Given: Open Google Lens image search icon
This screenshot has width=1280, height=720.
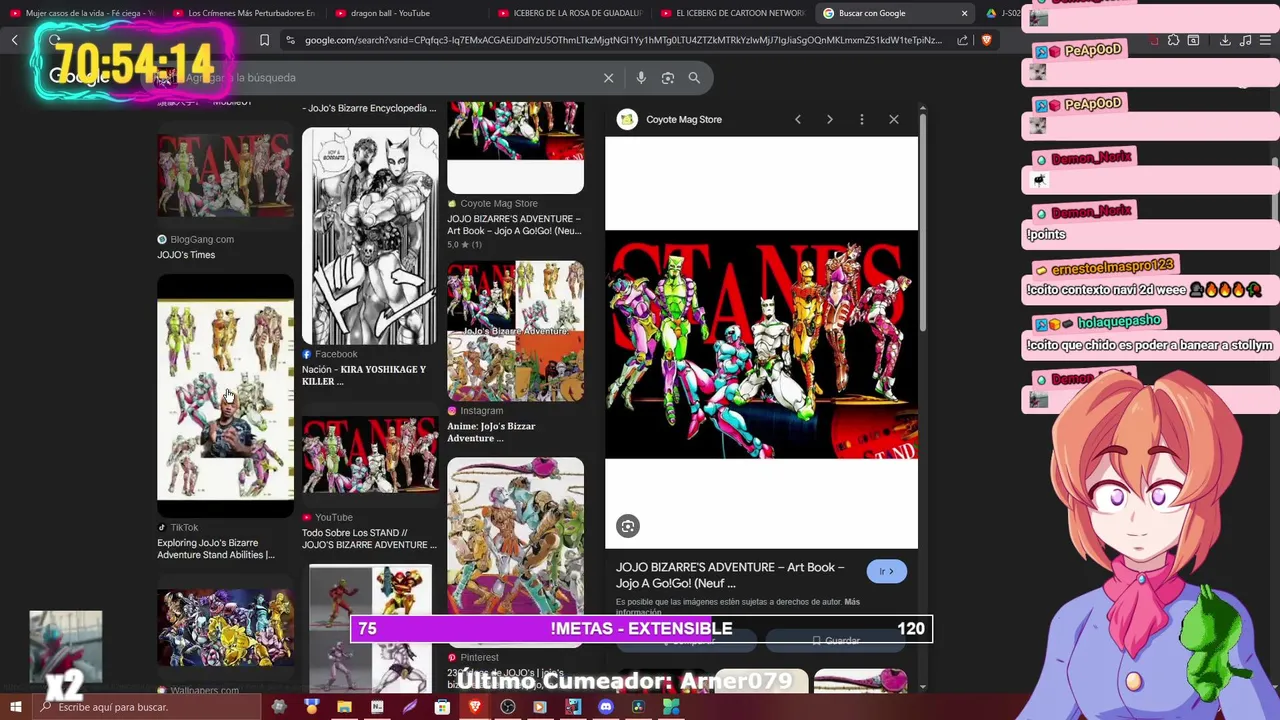Looking at the screenshot, I should click(x=668, y=78).
